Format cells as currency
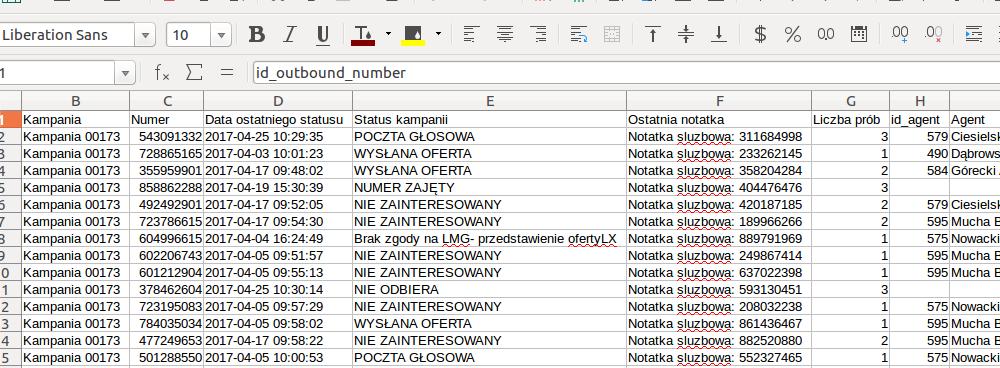1000x368 pixels. coord(760,34)
